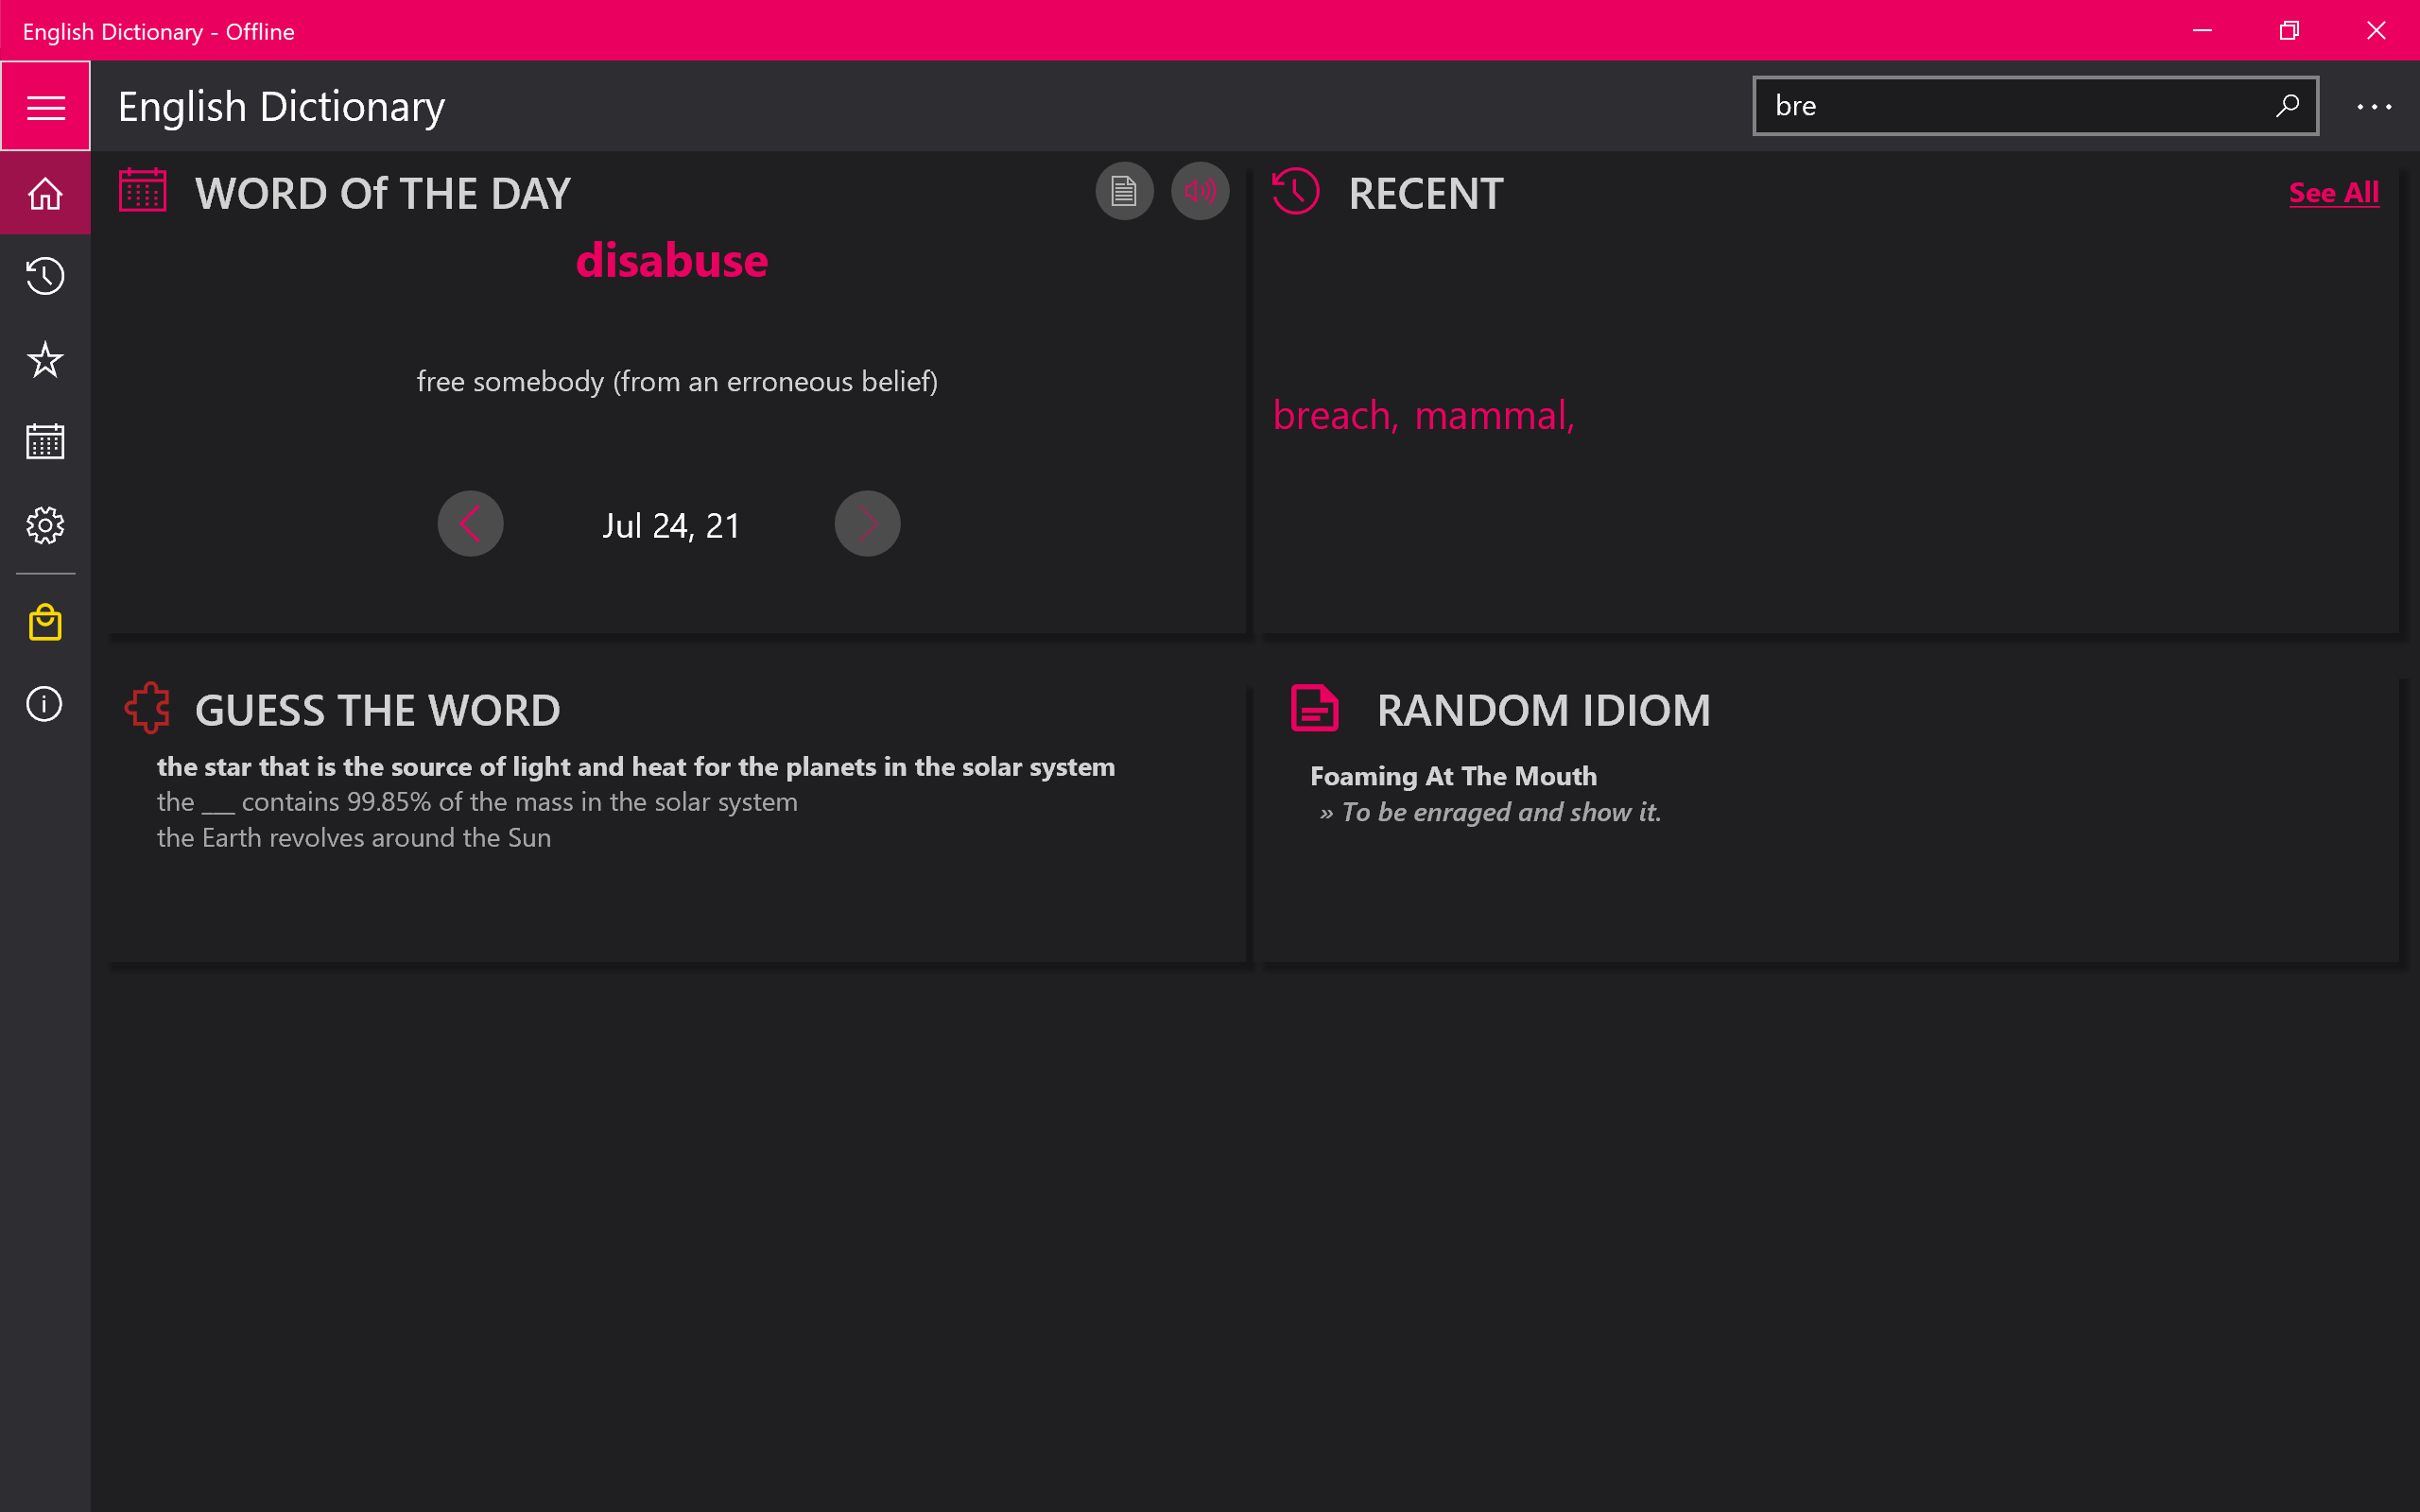Open recent word 'mammal,'
Screen dimensions: 2420x1512
point(1494,415)
